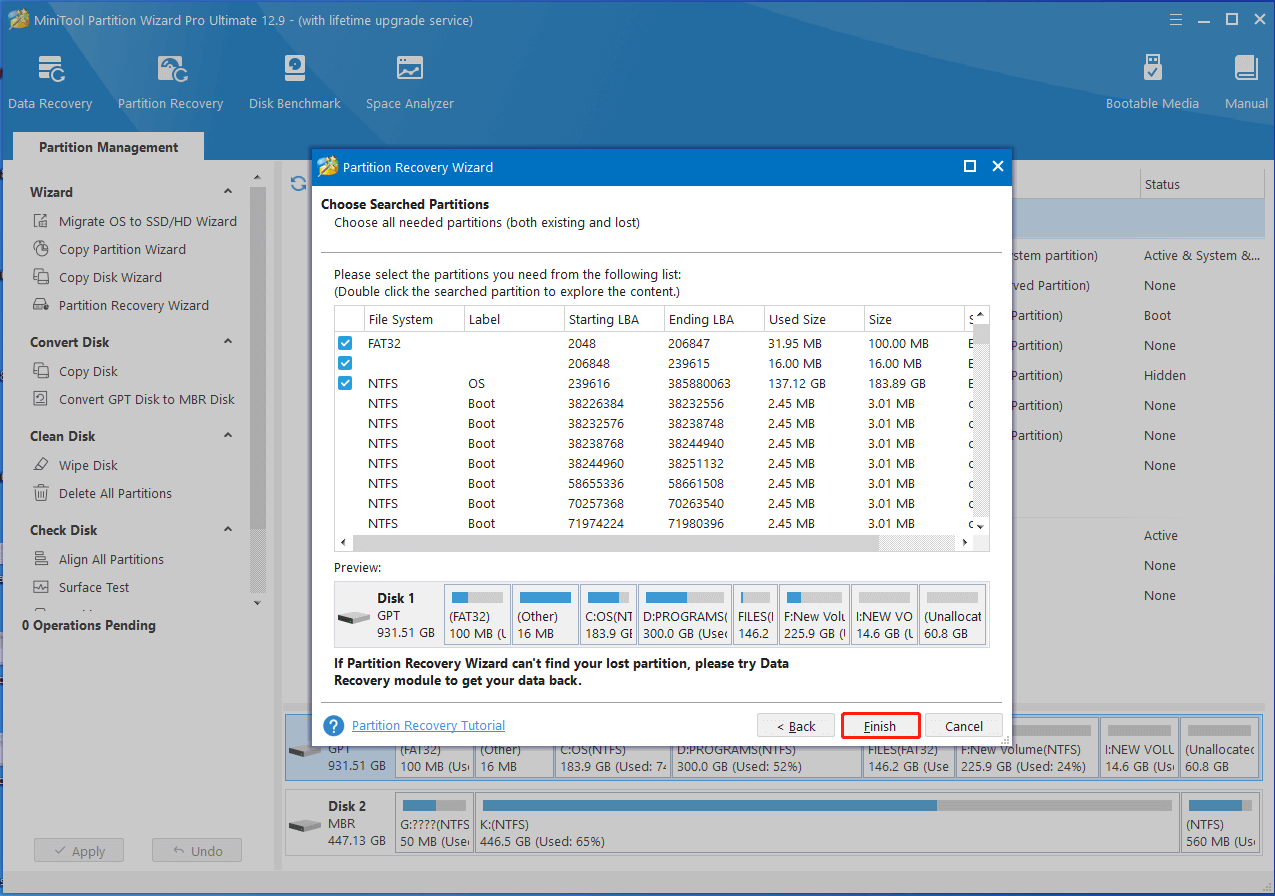Open the Partition Recovery Tutorial link
The image size is (1275, 896).
pos(428,726)
